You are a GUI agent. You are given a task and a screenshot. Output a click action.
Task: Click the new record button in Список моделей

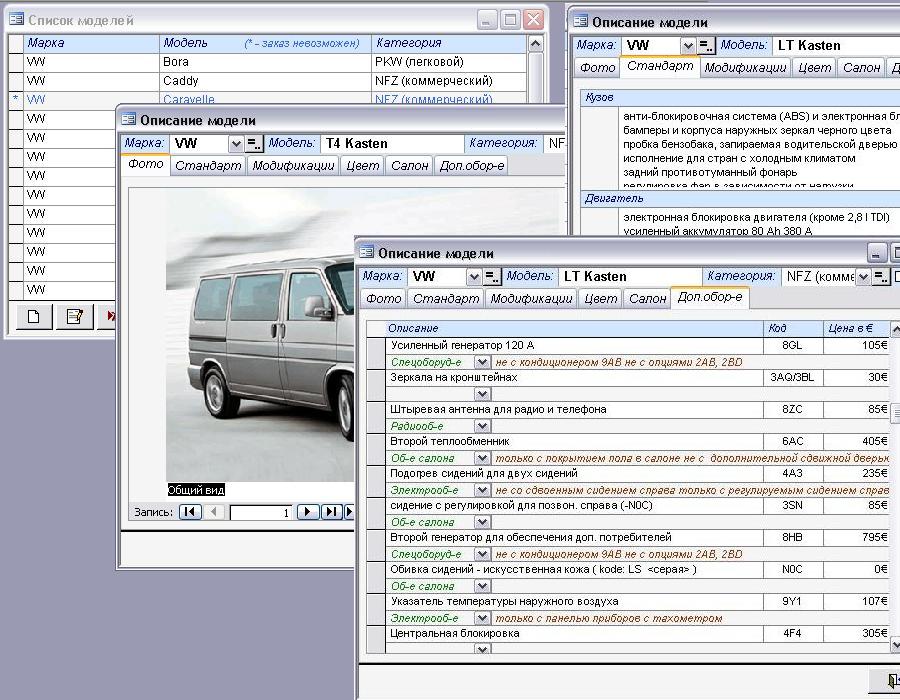[33, 317]
